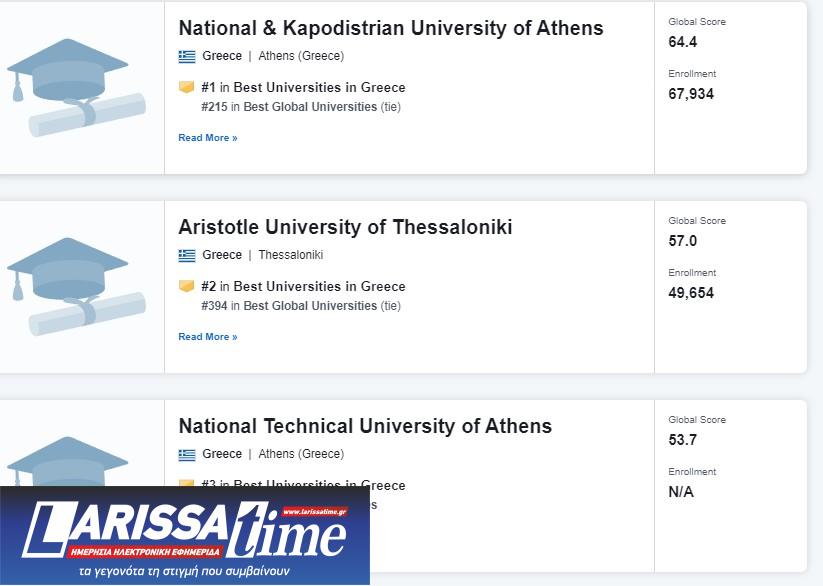Open #215 Best Global Universities ranking link

310,107
